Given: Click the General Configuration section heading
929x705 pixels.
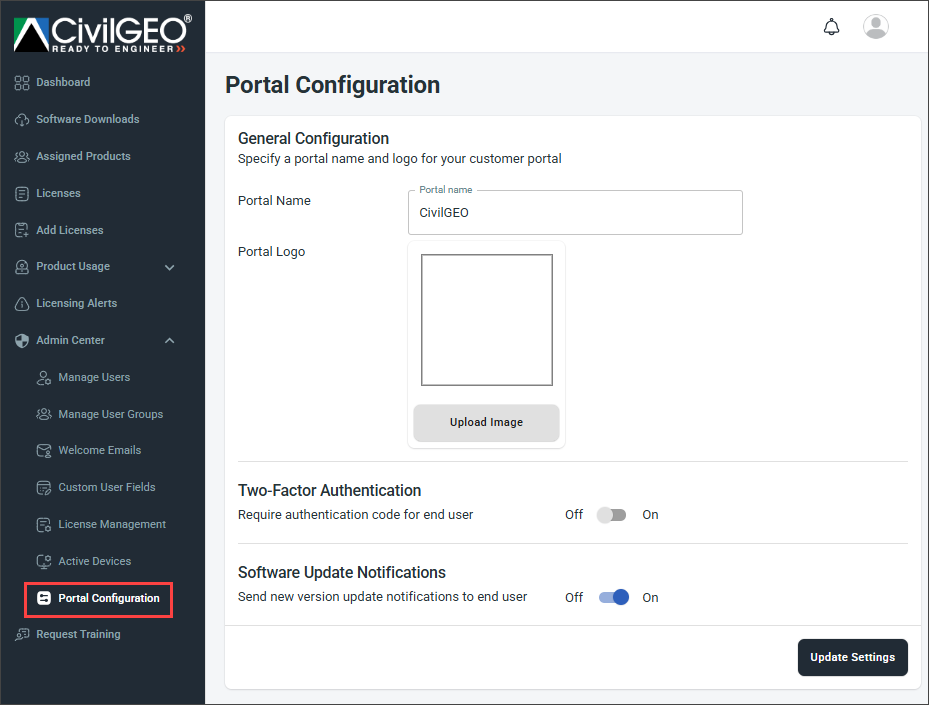Looking at the screenshot, I should (x=313, y=139).
